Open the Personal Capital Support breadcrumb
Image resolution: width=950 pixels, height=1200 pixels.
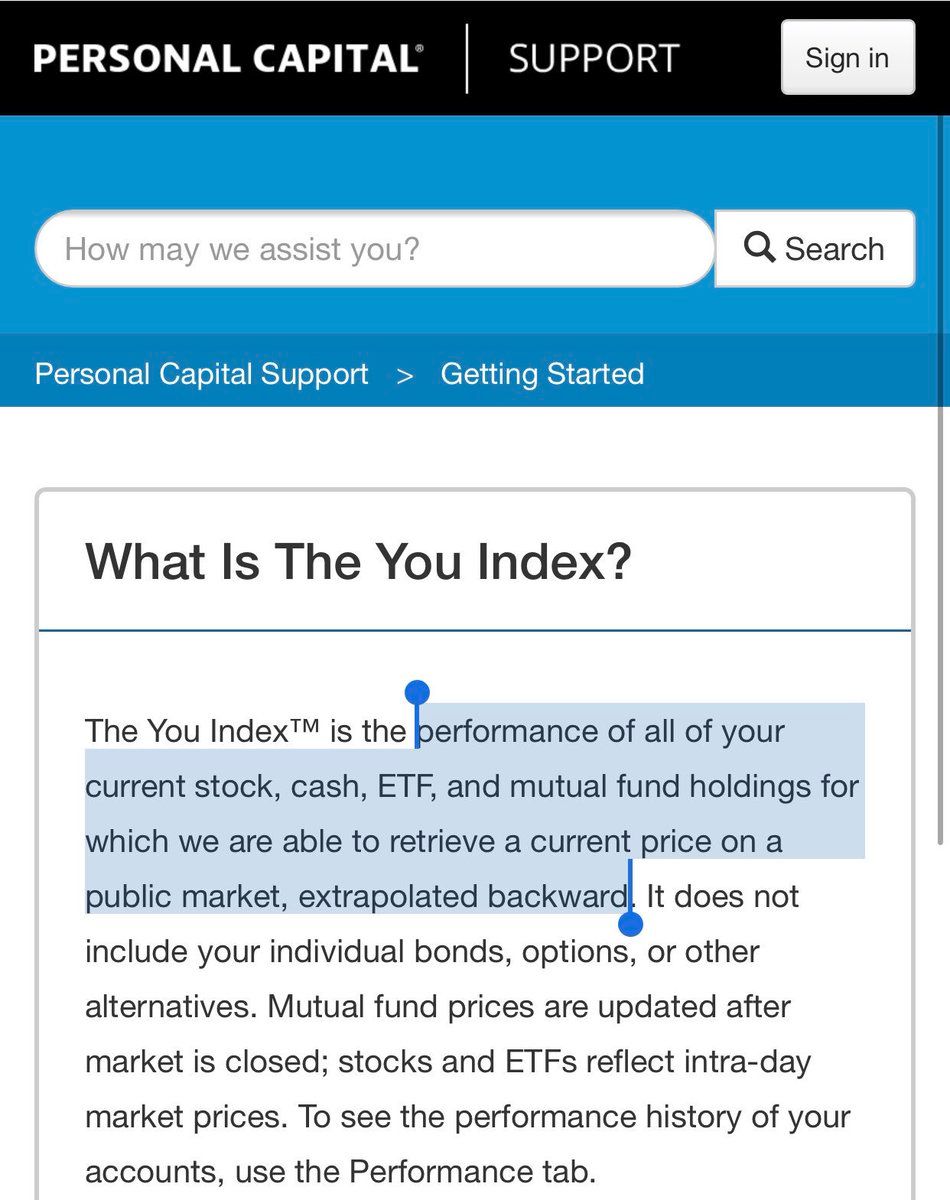pyautogui.click(x=201, y=374)
